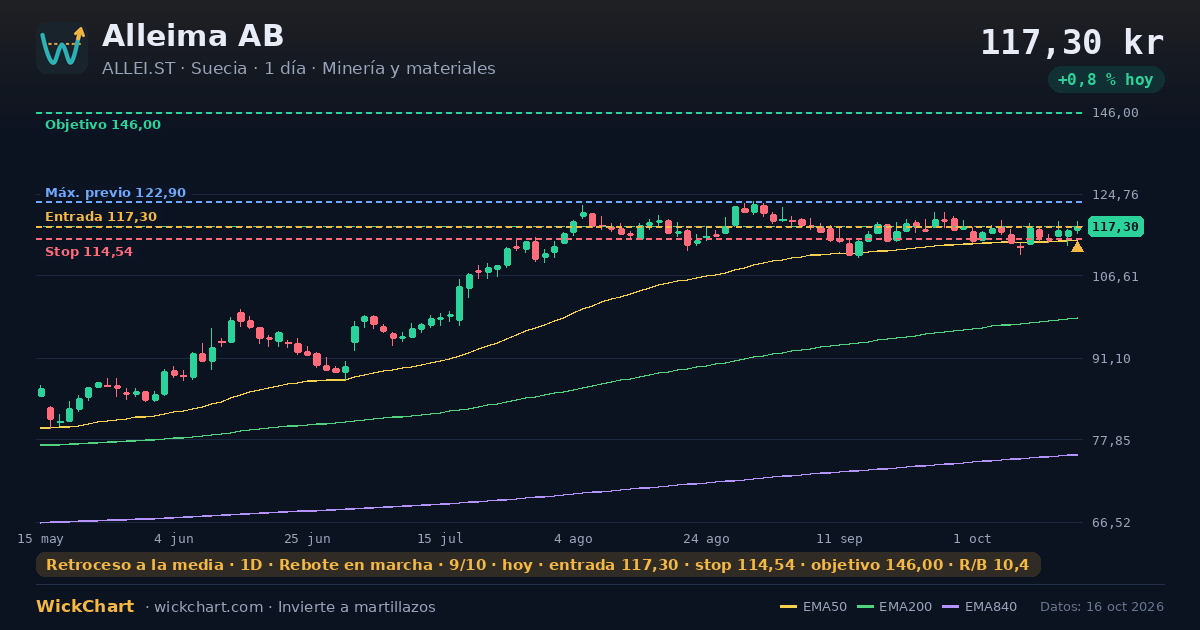Click the "25 jun" date axis label
Screen dimensions: 1200x630
(x=307, y=538)
